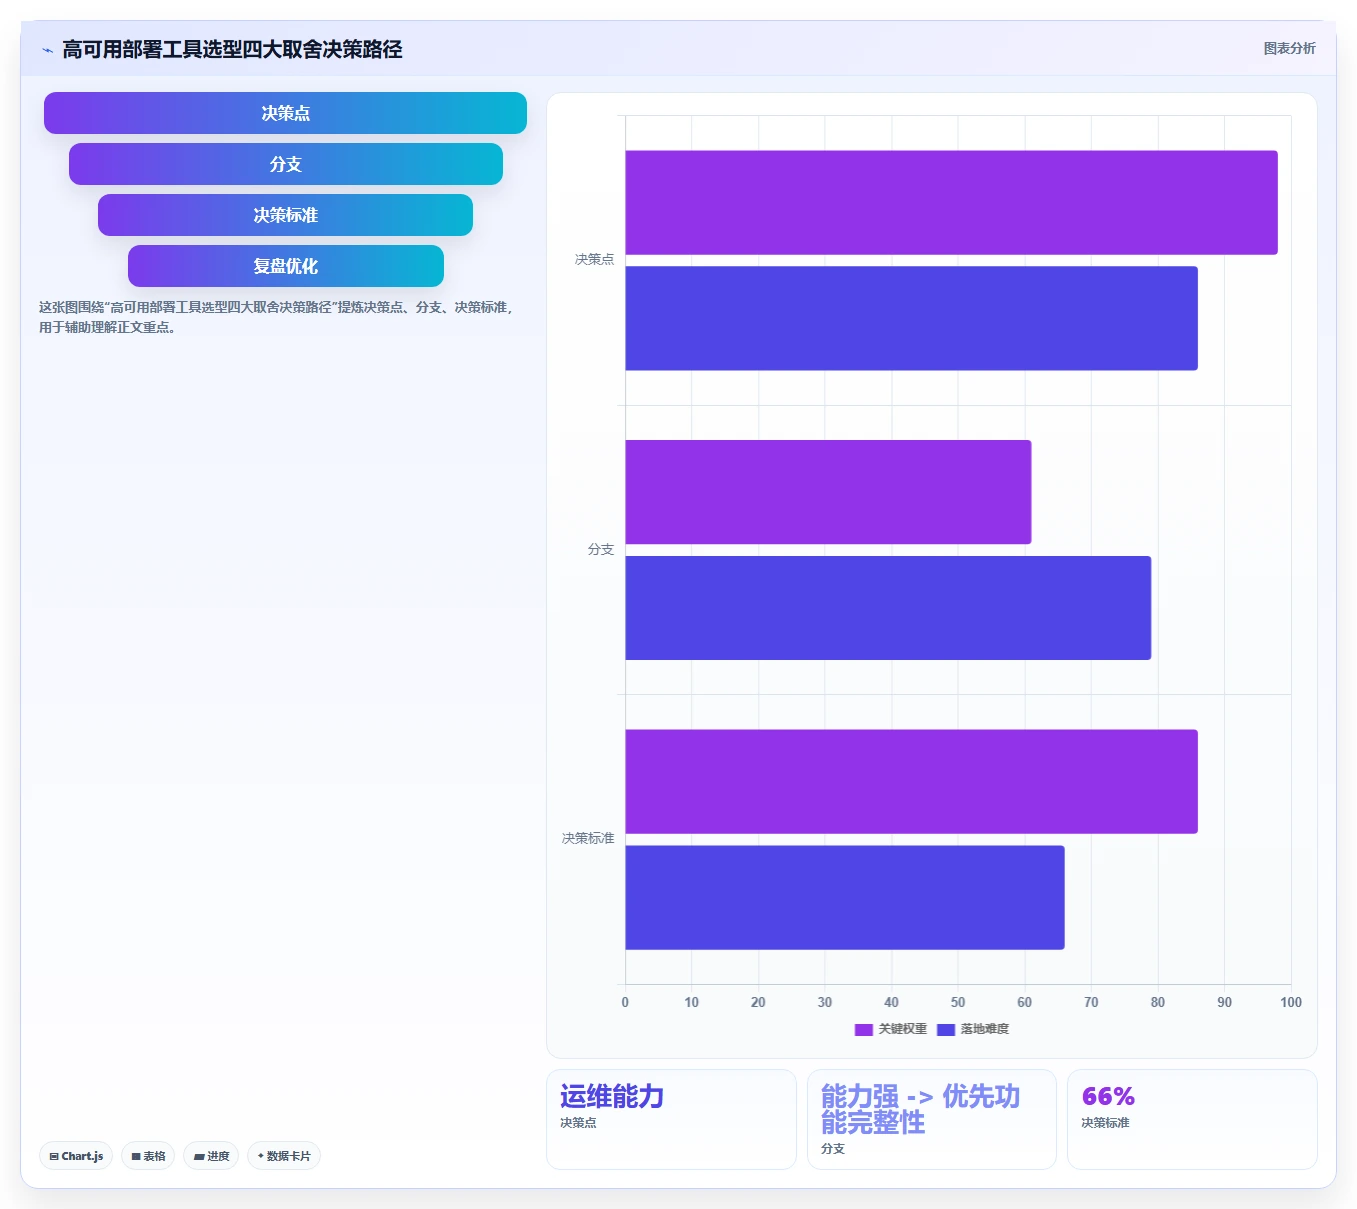
Task: Select the 决策点 funnel stage
Action: [285, 113]
